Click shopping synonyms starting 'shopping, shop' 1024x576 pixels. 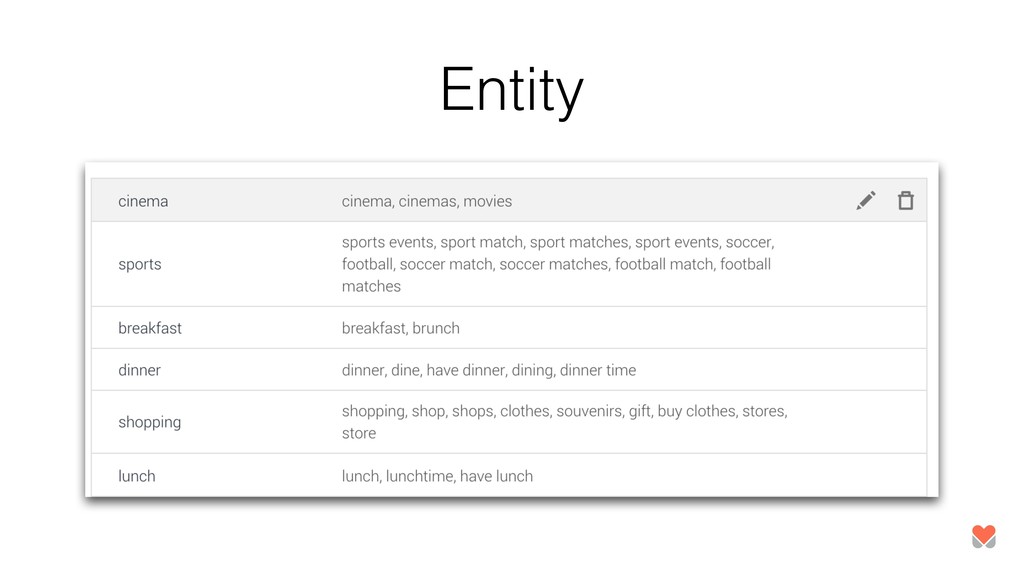[564, 422]
